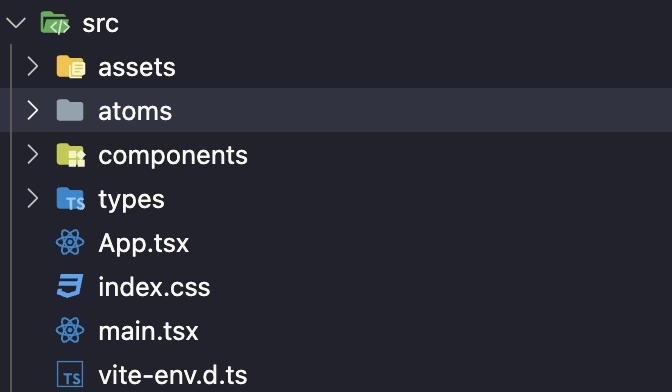Open the App.tsx file
This screenshot has width=672, height=392.
144,243
